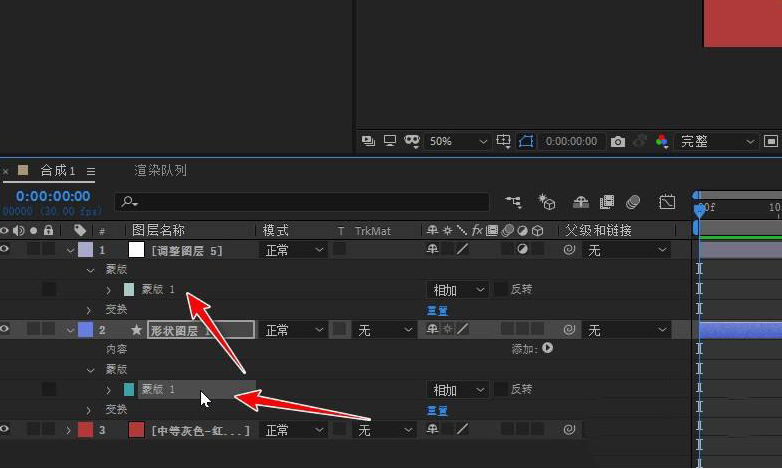
Task: Check 反转 checkbox for layer 1 mask
Action: tap(500, 289)
